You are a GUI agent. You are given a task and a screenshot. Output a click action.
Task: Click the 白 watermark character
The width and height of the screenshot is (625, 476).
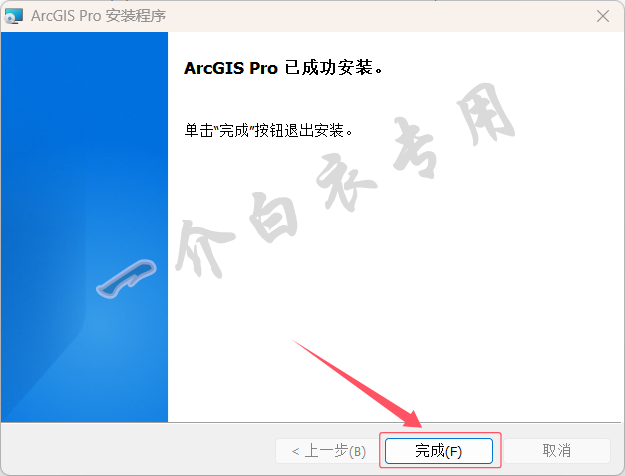(x=273, y=217)
